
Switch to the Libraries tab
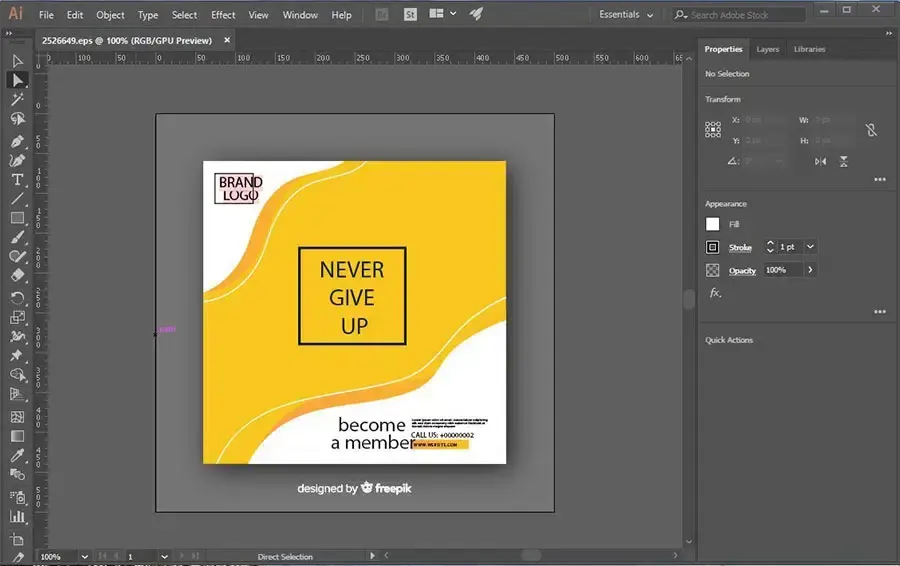click(809, 49)
